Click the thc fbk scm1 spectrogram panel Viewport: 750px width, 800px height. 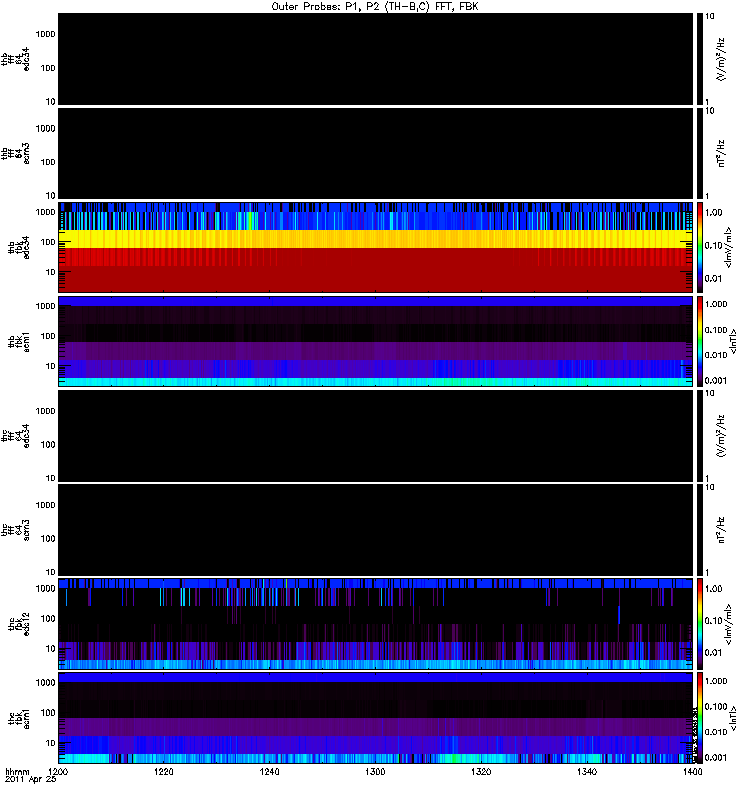tap(375, 718)
